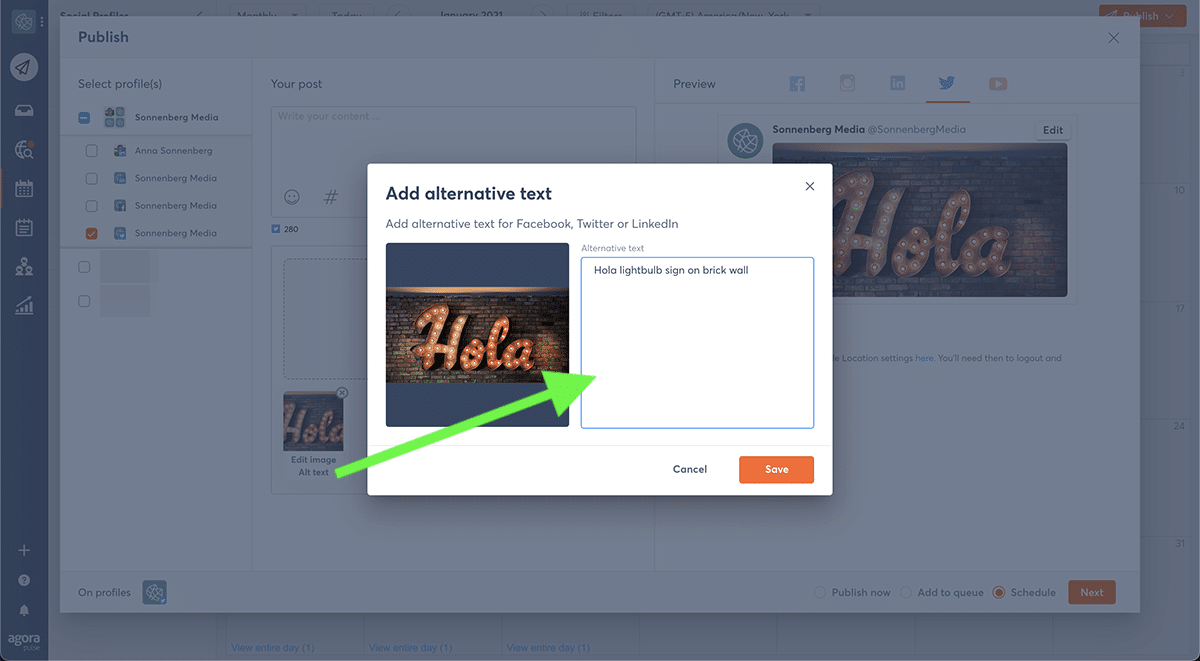The height and width of the screenshot is (661, 1200).
Task: Open the three-dot menu beside organization logo
Action: point(42,21)
